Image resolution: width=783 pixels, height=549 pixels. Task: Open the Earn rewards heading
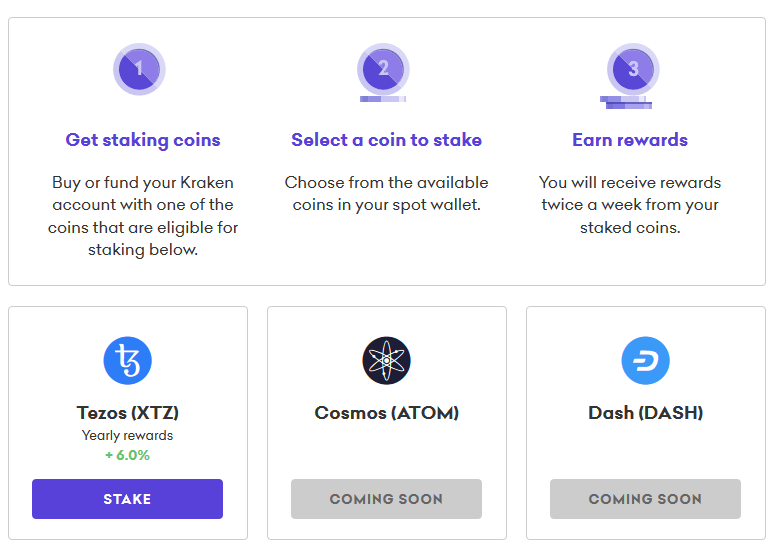pos(630,140)
